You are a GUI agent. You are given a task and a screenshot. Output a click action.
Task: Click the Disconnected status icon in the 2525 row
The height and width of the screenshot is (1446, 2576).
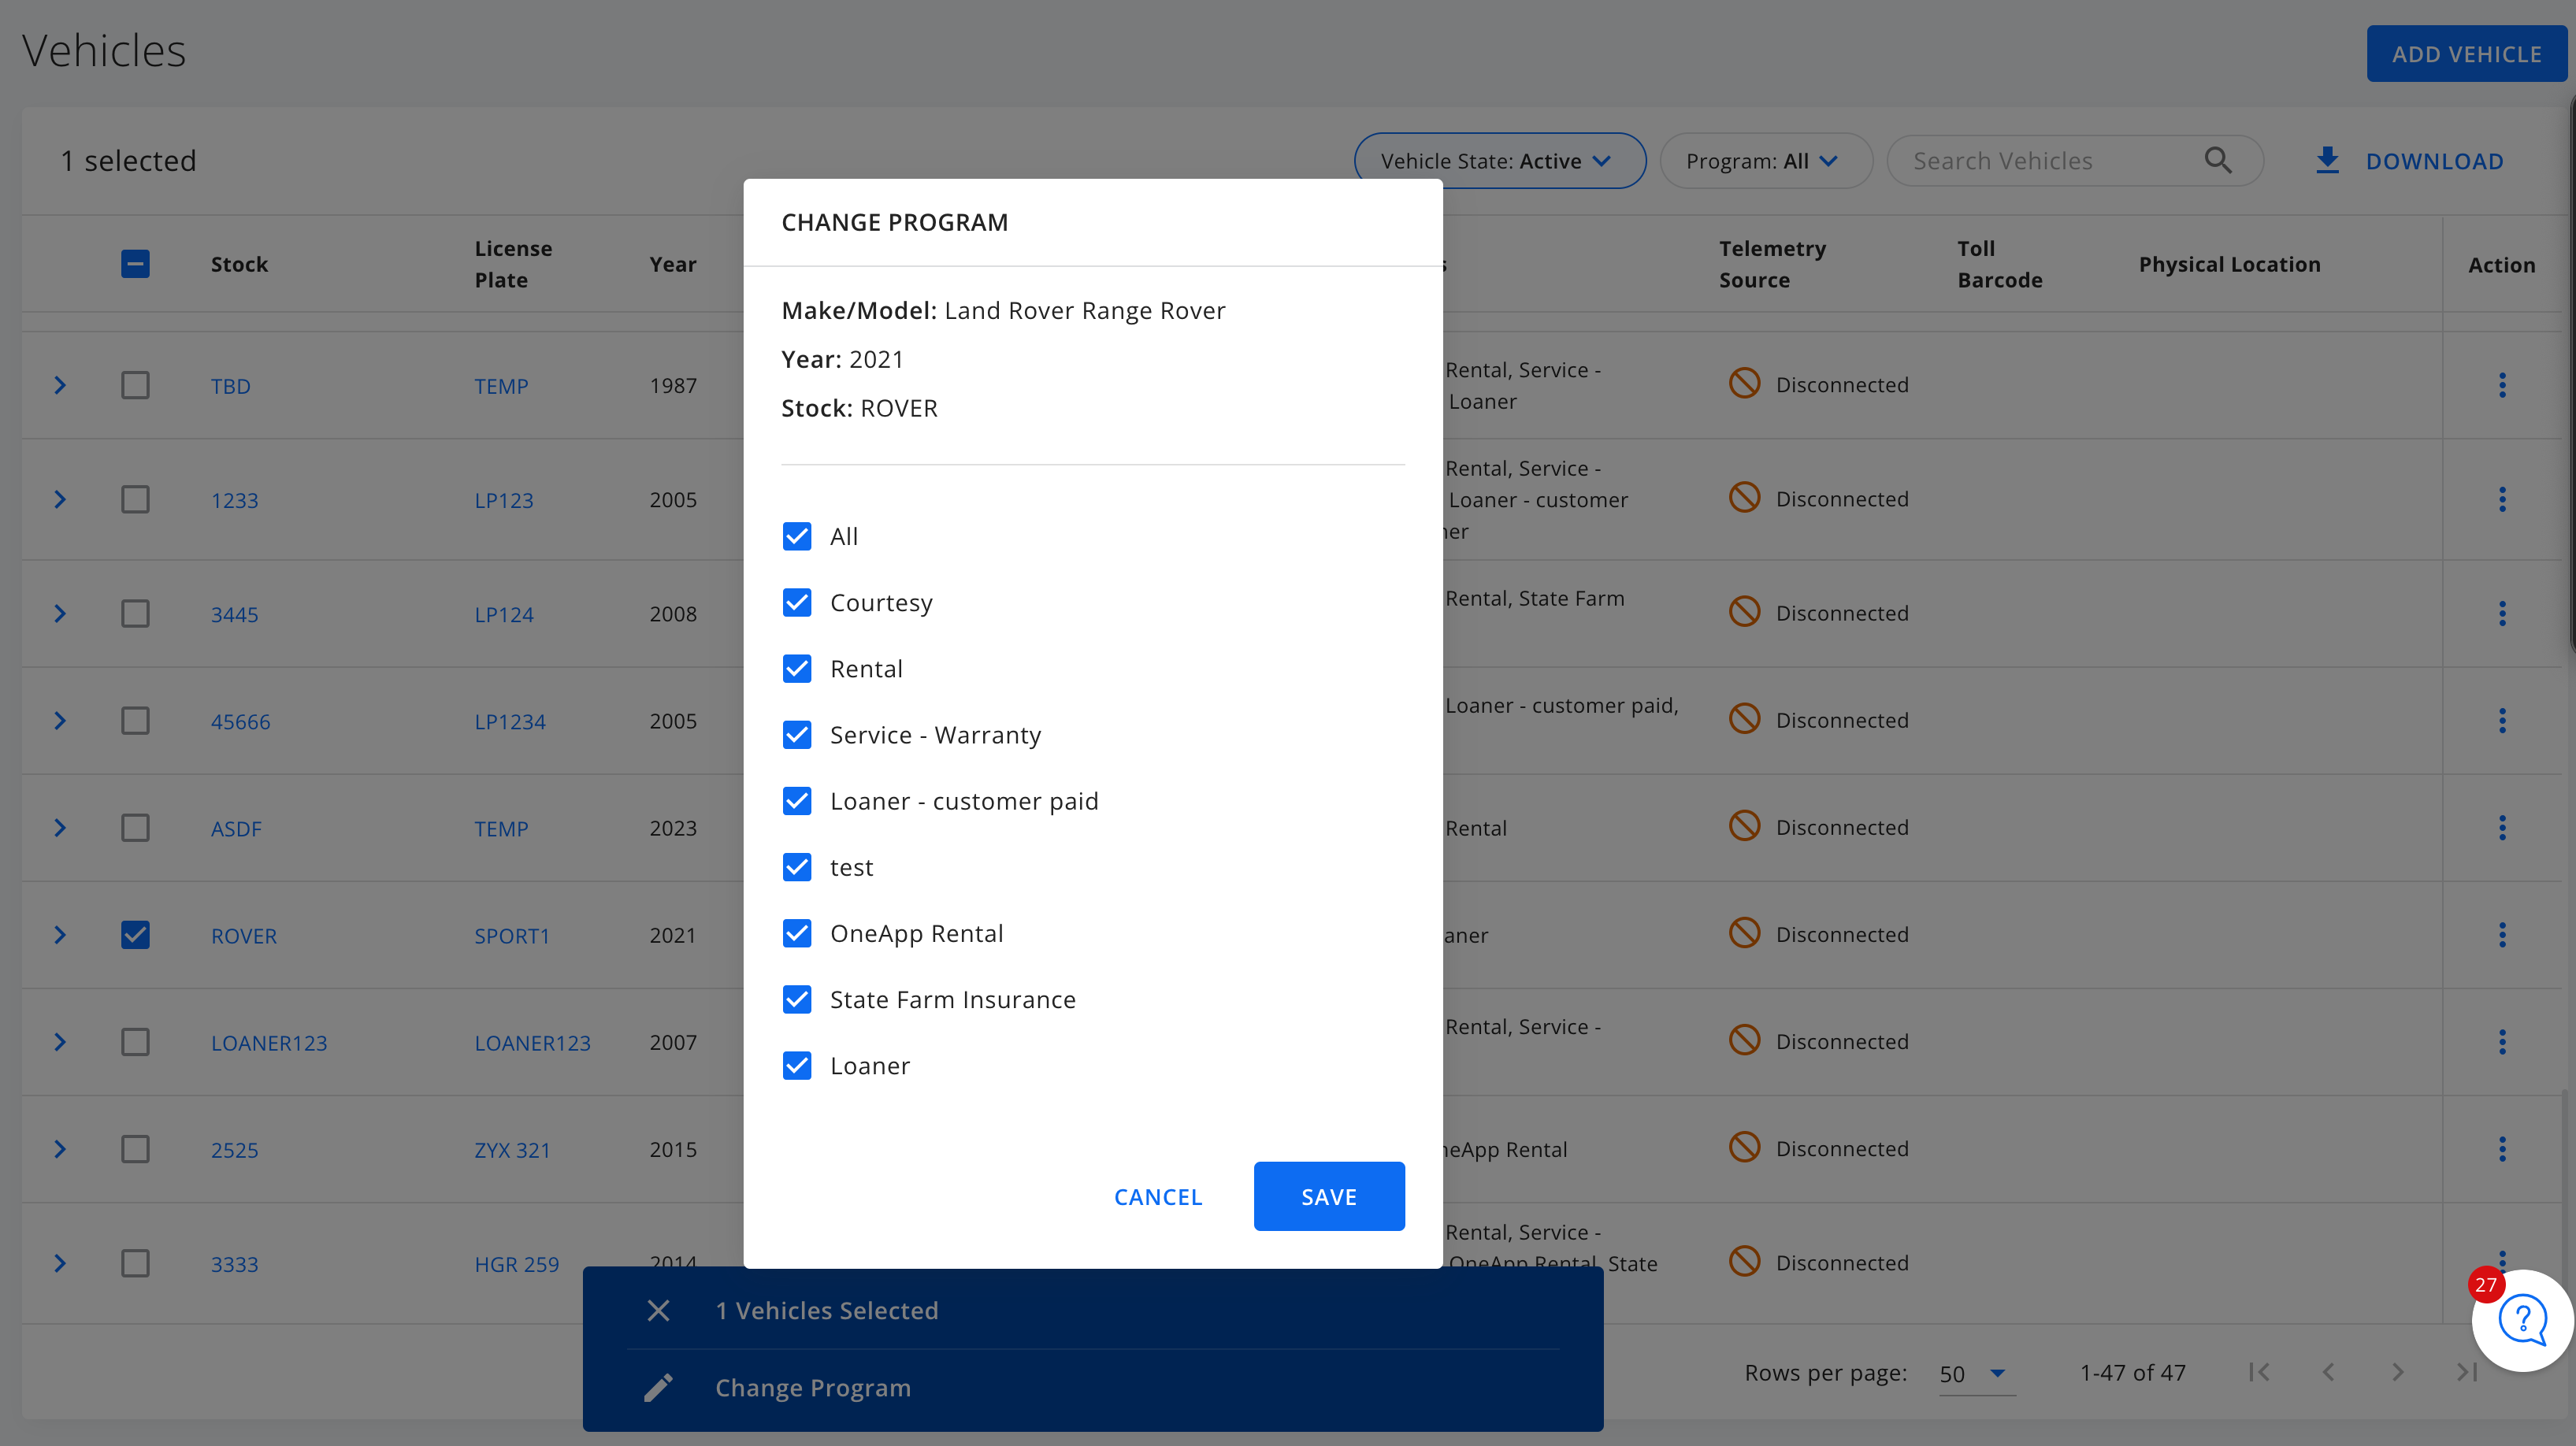pyautogui.click(x=1744, y=1147)
